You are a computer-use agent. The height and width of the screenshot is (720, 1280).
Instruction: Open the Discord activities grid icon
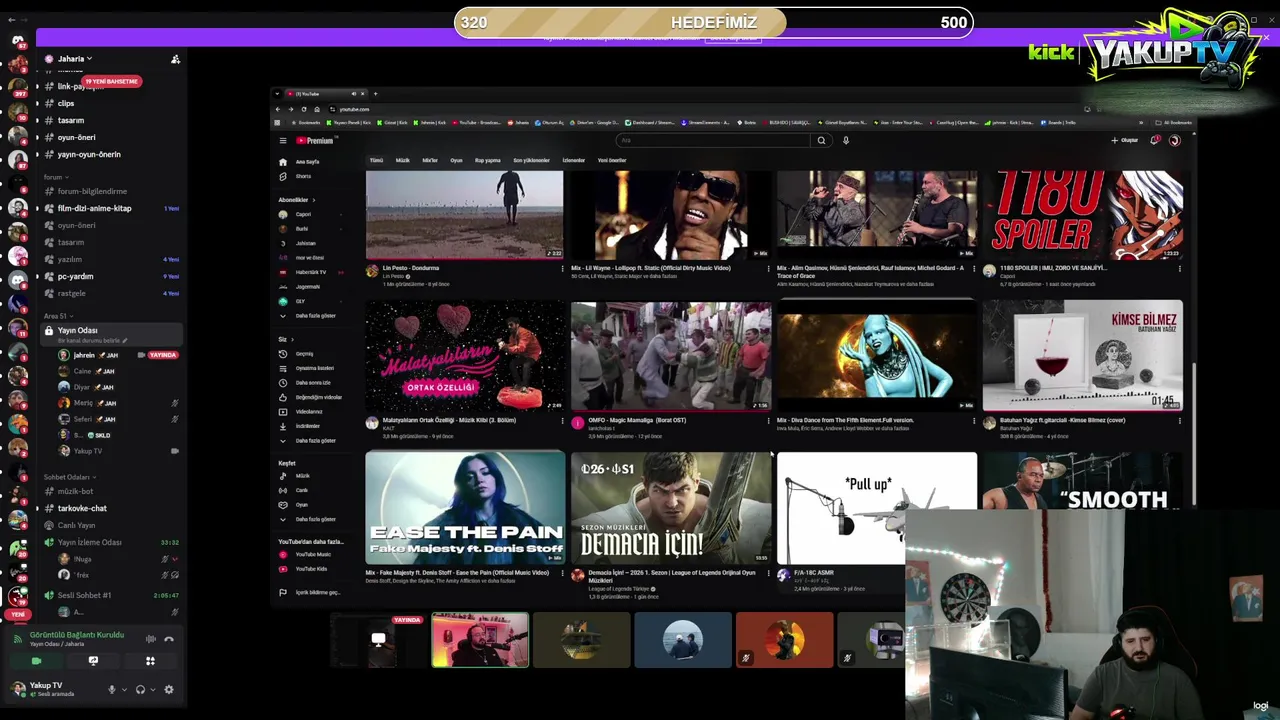click(x=150, y=661)
